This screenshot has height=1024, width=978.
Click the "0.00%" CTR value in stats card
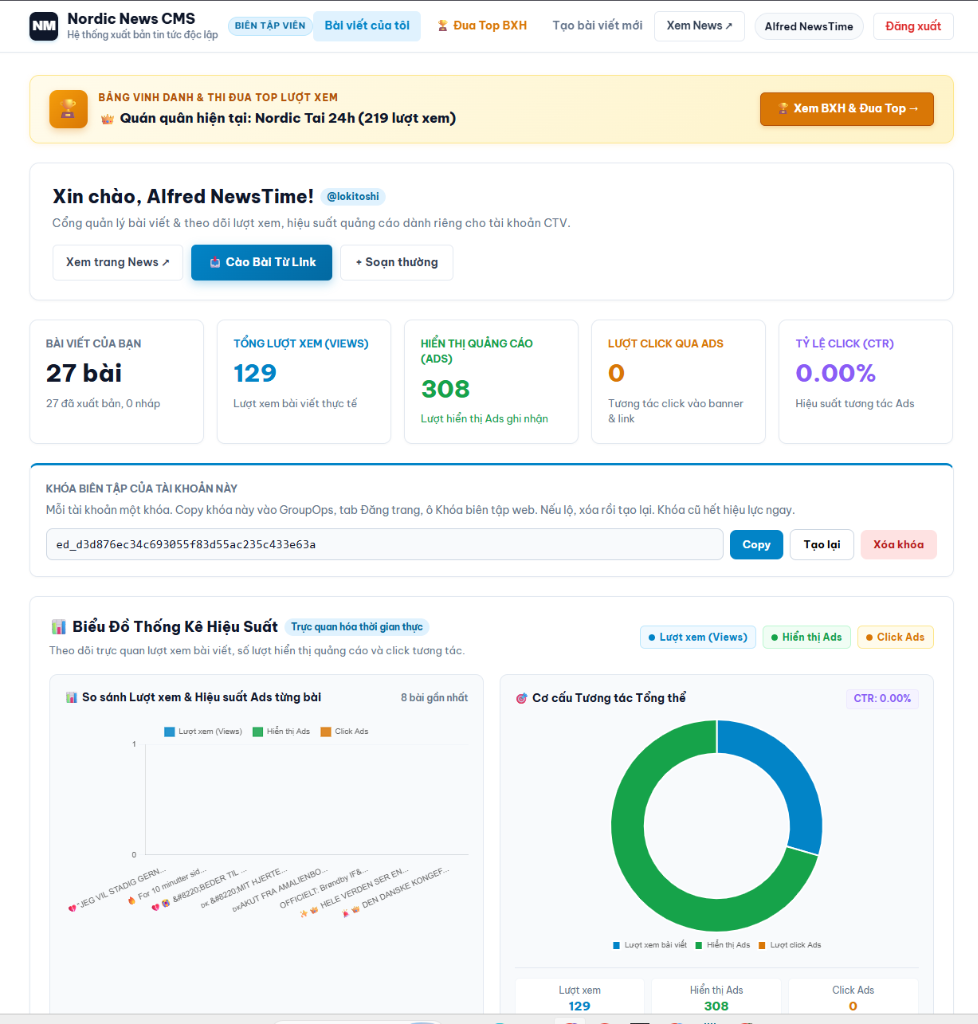coord(835,374)
